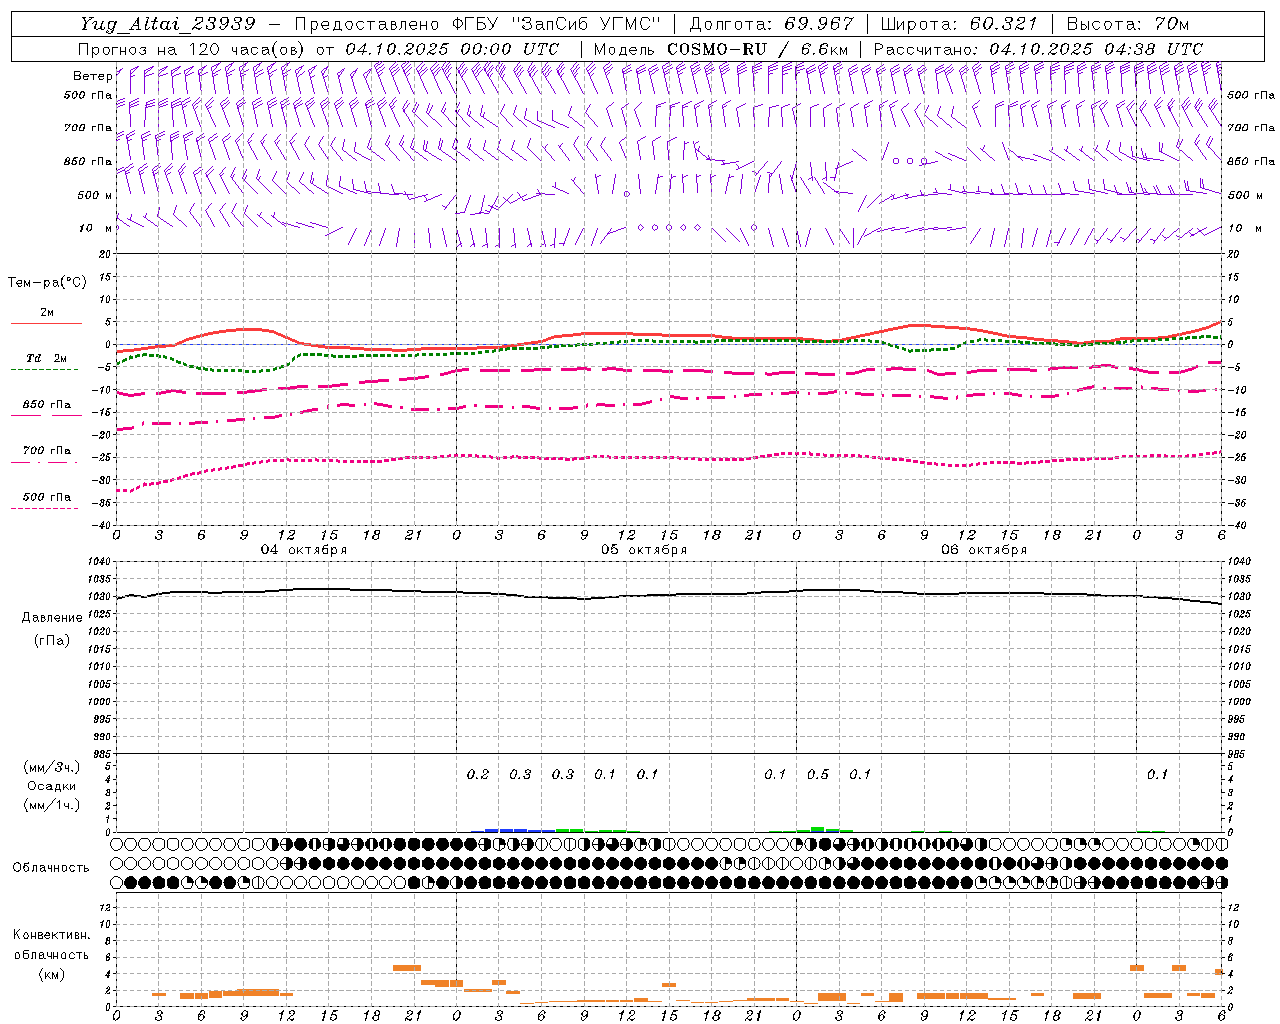Click the Облачность cloud cover label
Viewport: 1280px width, 1024px height.
[51, 868]
